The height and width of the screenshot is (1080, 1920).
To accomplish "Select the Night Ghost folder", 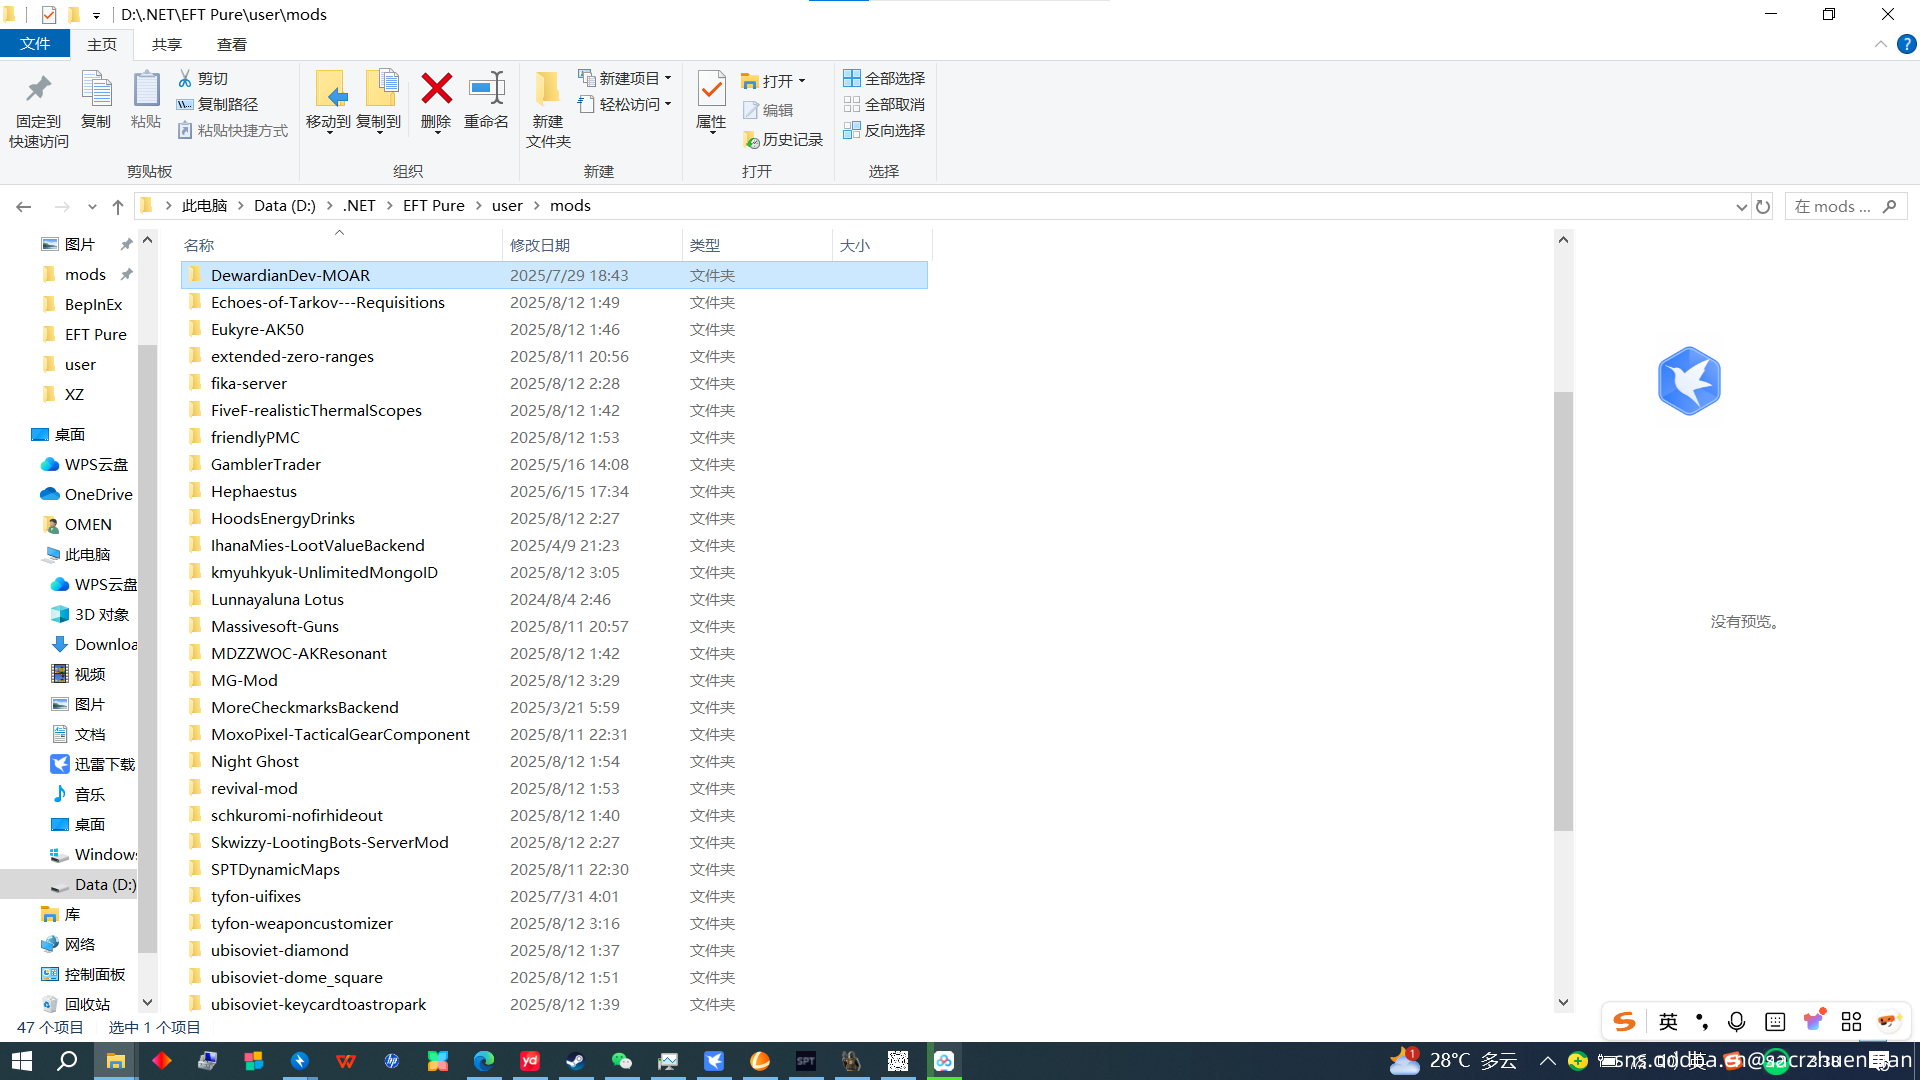I will coord(554,761).
